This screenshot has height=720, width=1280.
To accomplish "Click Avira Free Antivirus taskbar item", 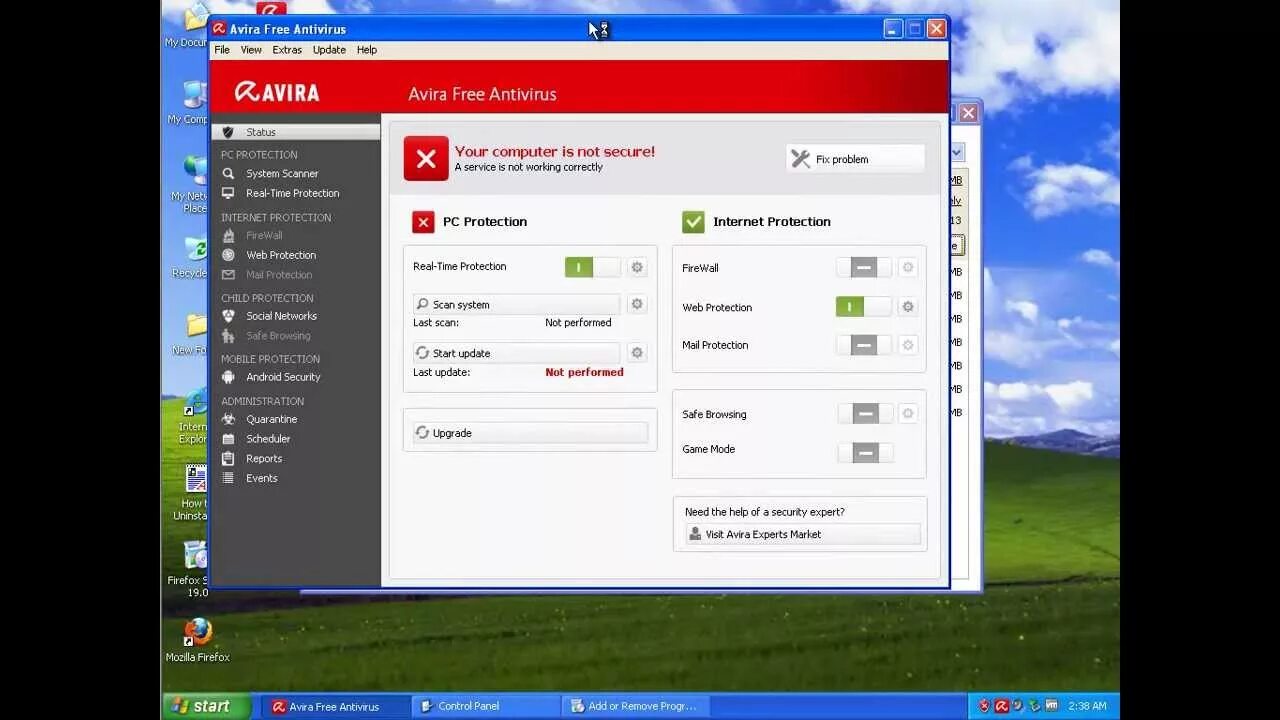I will (335, 706).
